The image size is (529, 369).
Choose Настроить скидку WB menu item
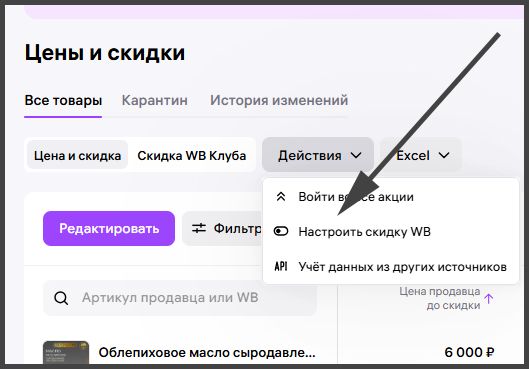click(391, 232)
